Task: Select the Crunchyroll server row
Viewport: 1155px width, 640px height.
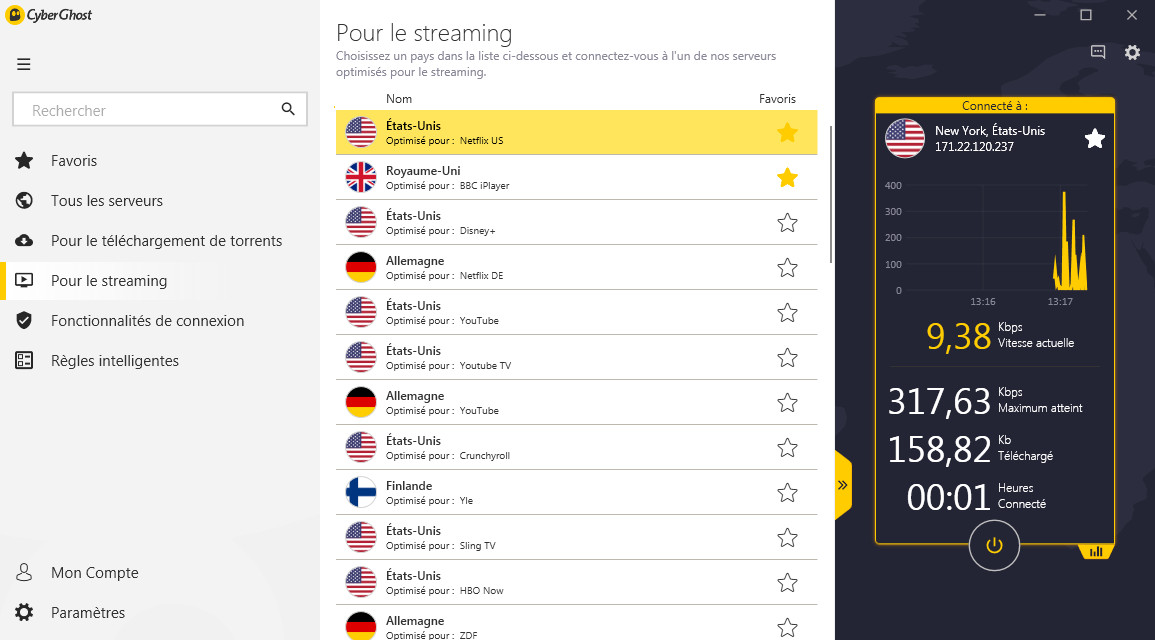Action: click(576, 447)
